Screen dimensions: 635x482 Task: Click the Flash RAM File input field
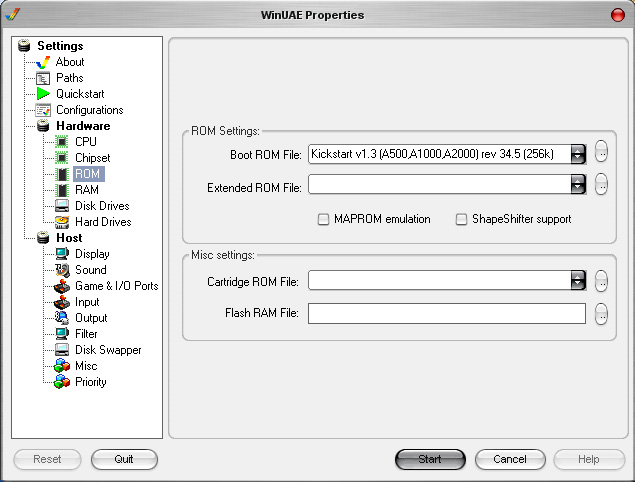point(447,314)
